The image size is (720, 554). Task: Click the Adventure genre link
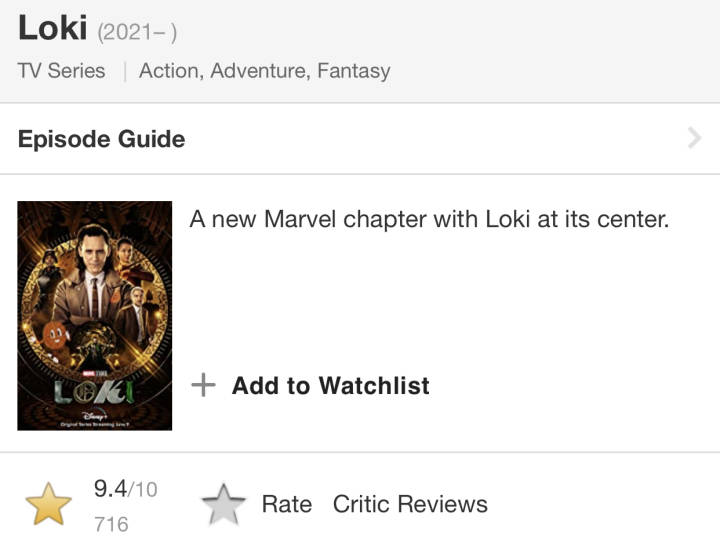(259, 71)
